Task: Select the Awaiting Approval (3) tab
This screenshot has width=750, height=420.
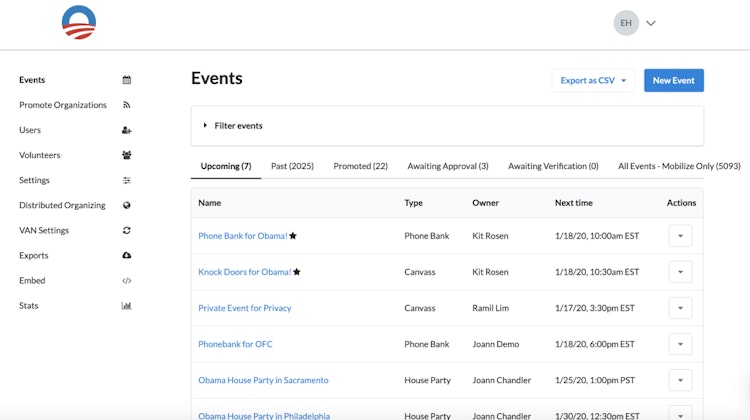Action: click(x=448, y=166)
